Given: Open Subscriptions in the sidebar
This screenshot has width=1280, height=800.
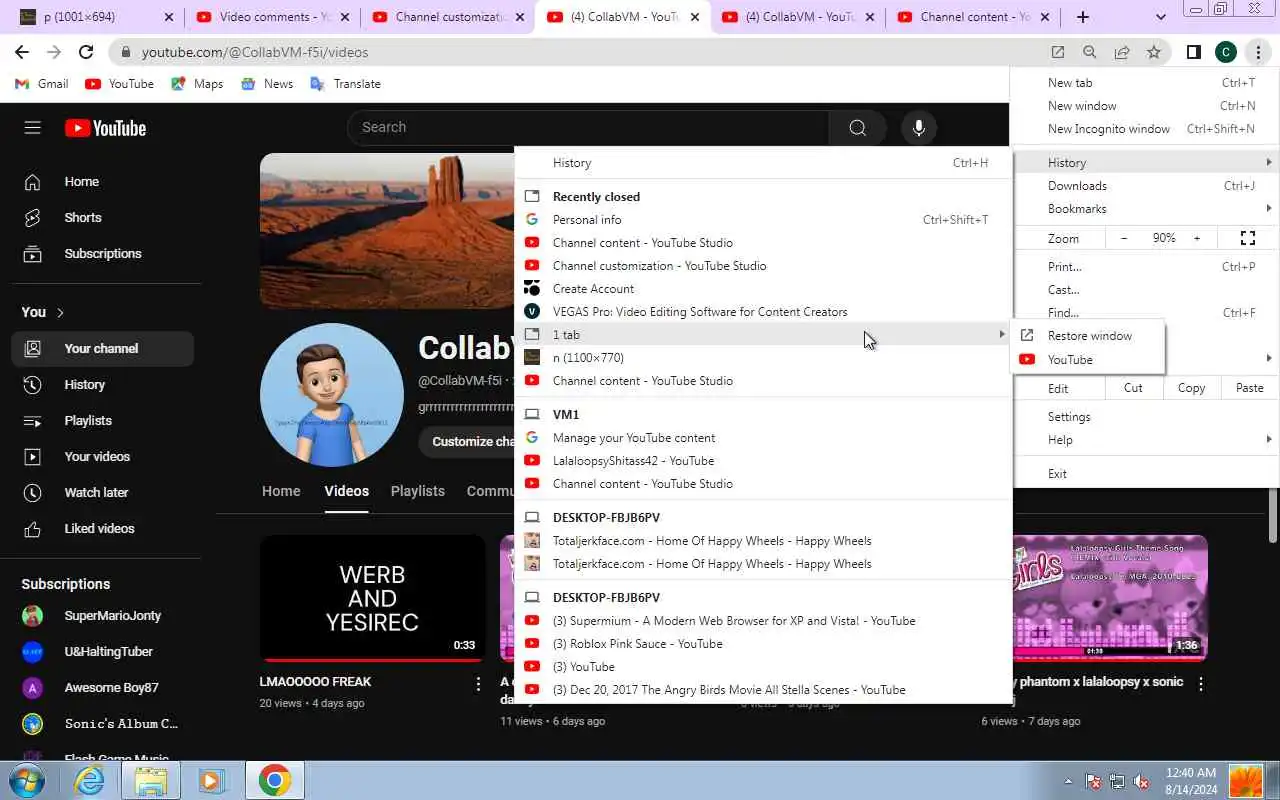Looking at the screenshot, I should click(x=102, y=254).
